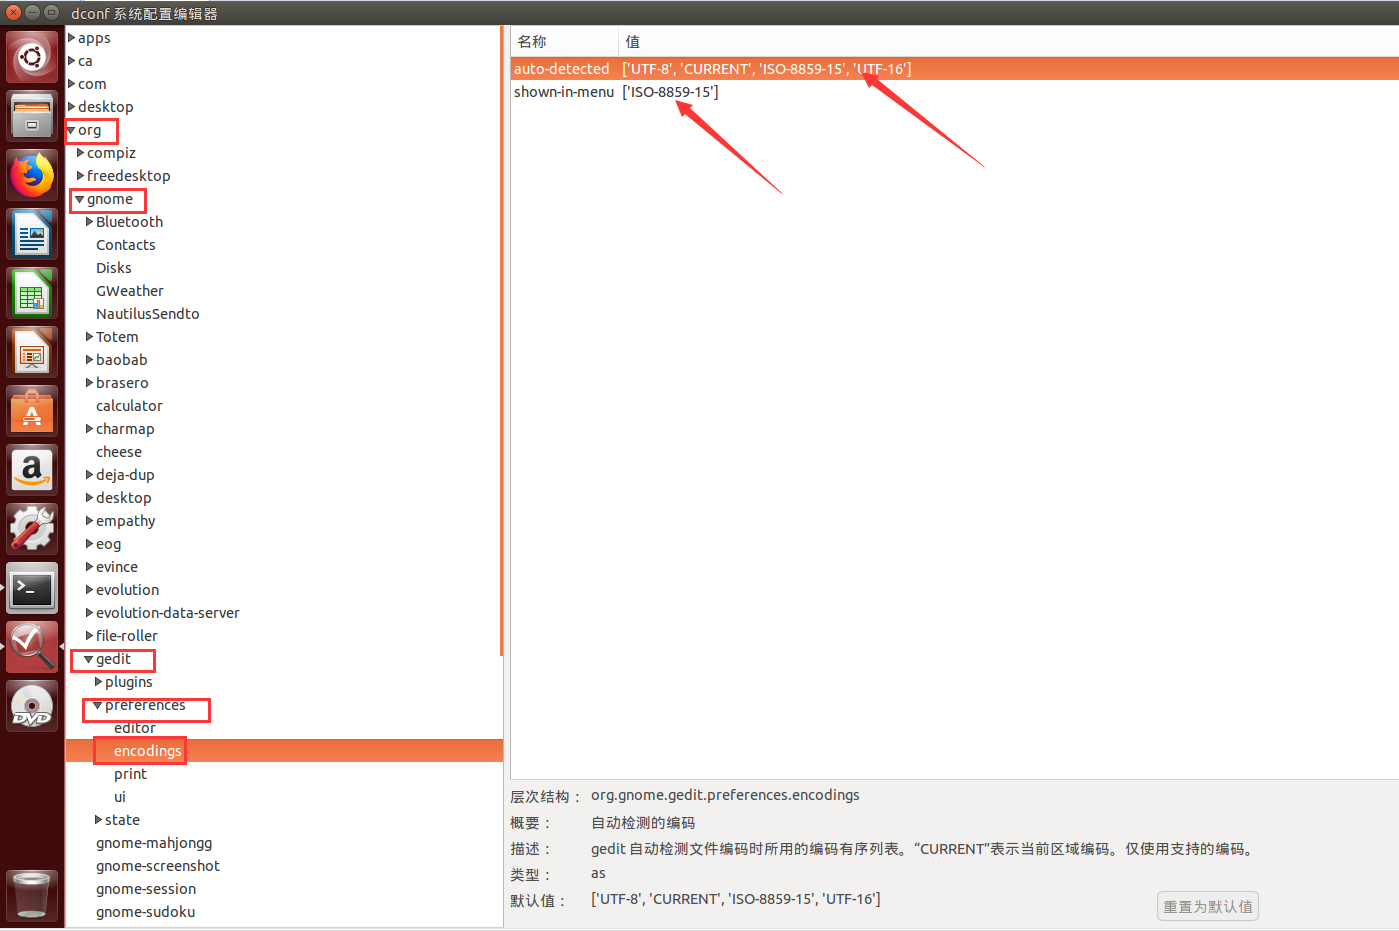Viewport: 1399px width, 931px height.
Task: Start LibreOffice Writer from the dock
Action: point(32,233)
